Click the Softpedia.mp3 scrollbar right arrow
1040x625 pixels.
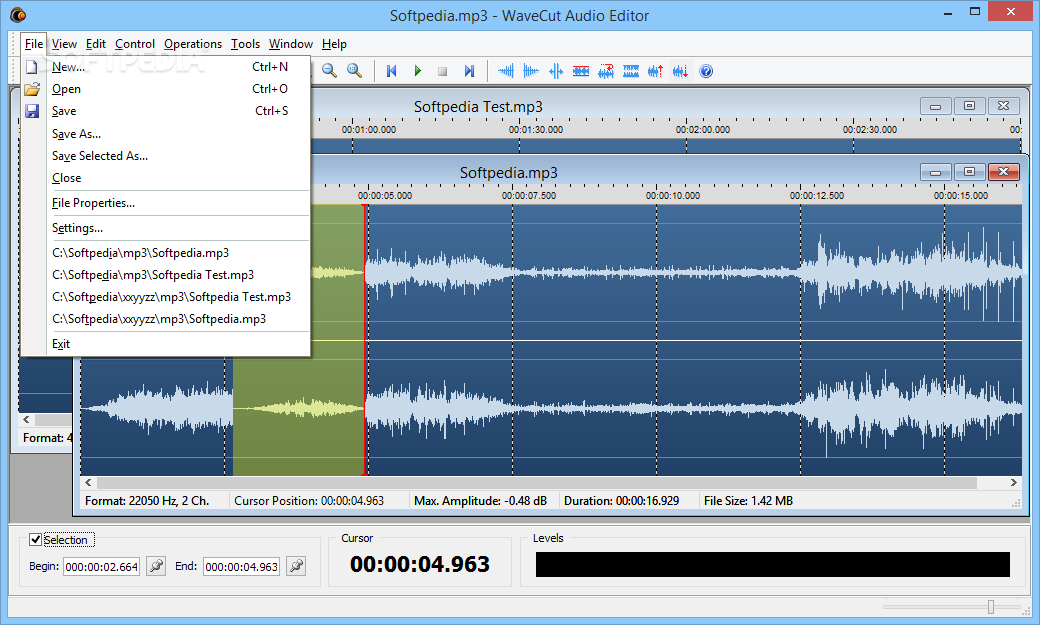[1013, 482]
